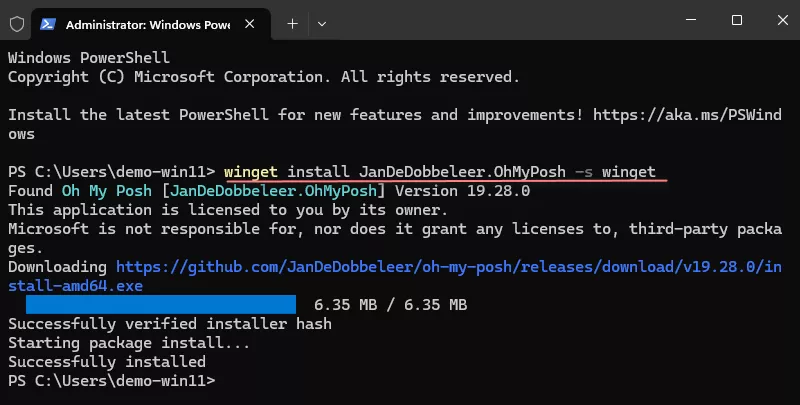Click '[JanDeDobbeleer.OhMyPosh]' package ID
Viewport: 800px width, 405px height.
[x=273, y=191]
